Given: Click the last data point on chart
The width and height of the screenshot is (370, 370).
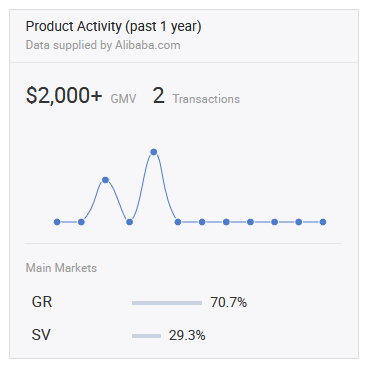Looking at the screenshot, I should pos(323,222).
